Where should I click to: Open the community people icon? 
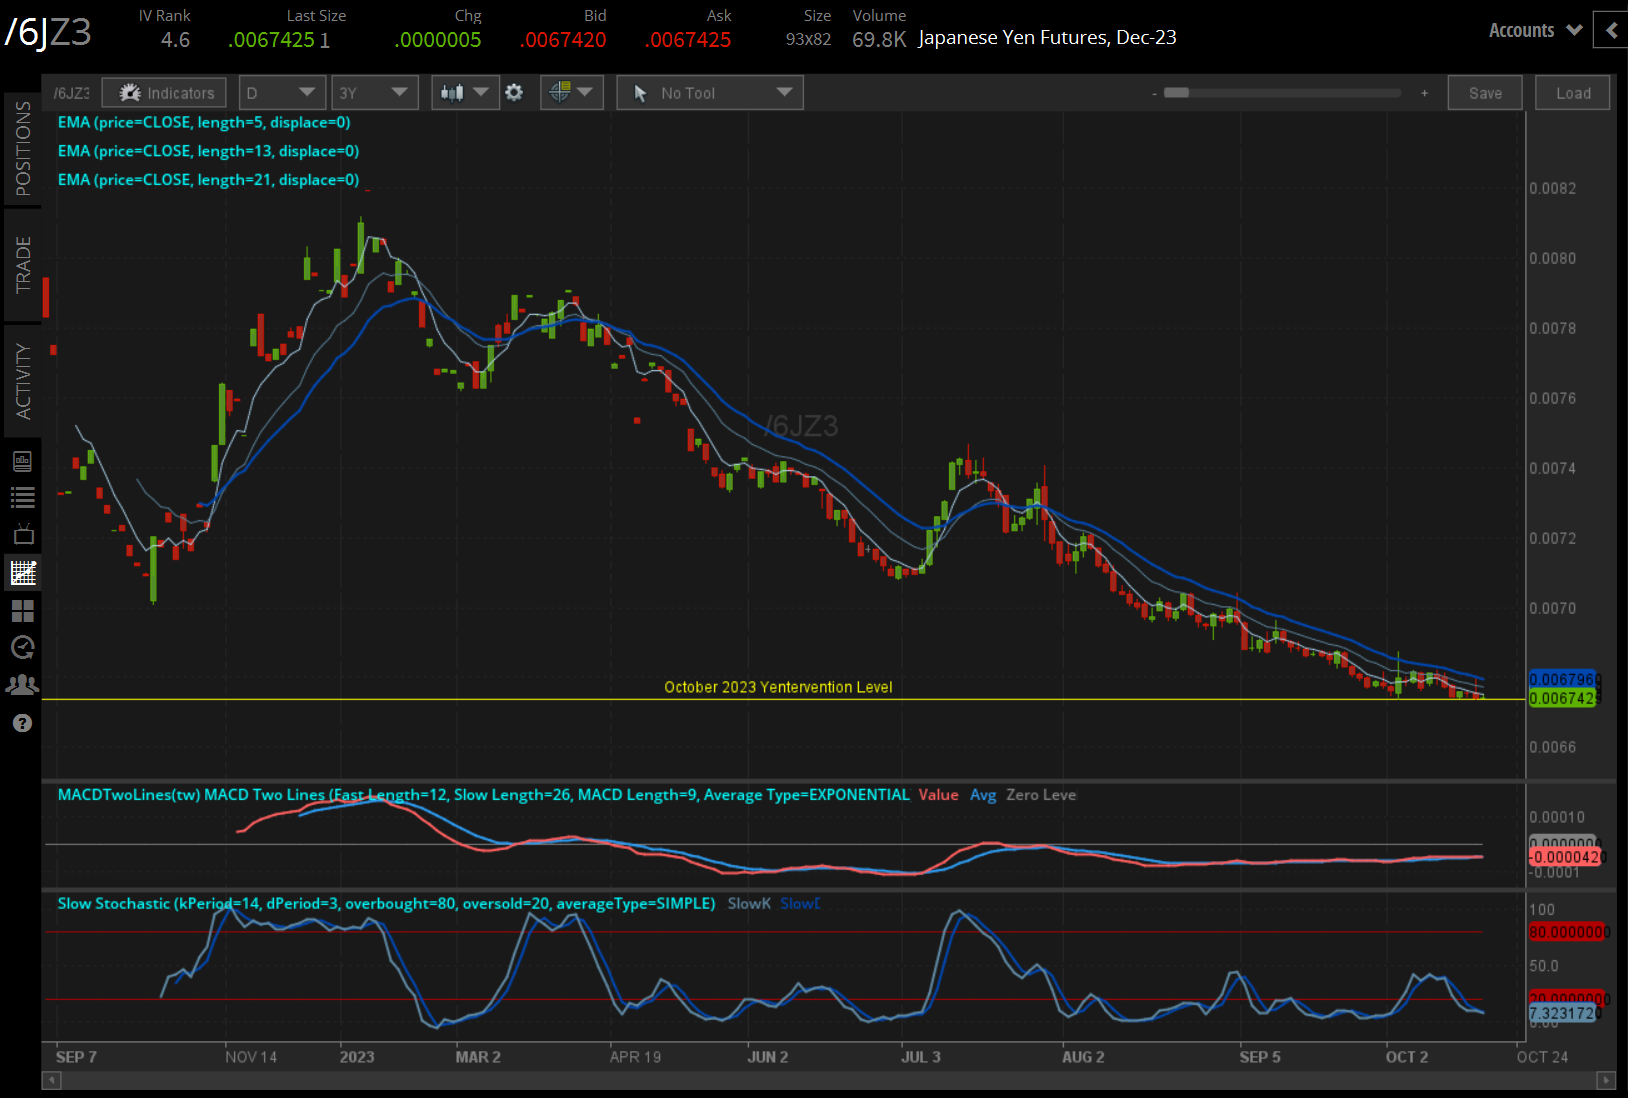point(22,685)
